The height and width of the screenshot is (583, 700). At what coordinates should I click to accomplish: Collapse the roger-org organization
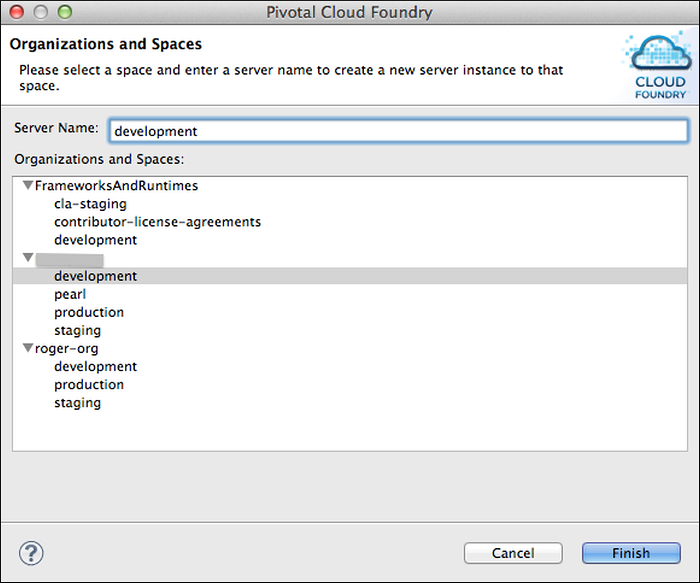(x=27, y=348)
